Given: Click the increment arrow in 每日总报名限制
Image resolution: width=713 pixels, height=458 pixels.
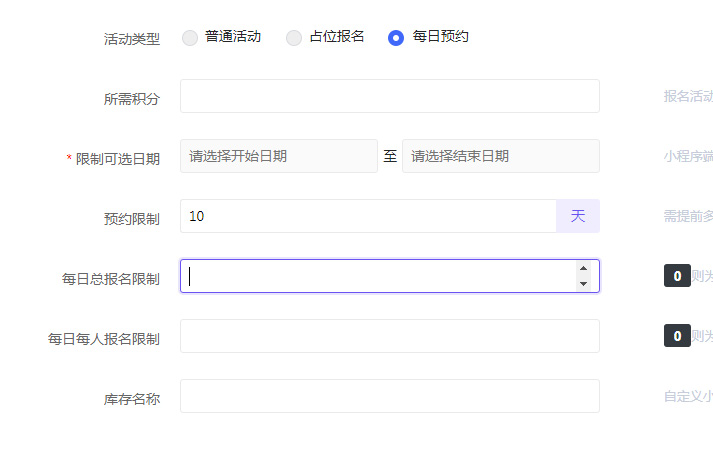Looking at the screenshot, I should 583,268.
